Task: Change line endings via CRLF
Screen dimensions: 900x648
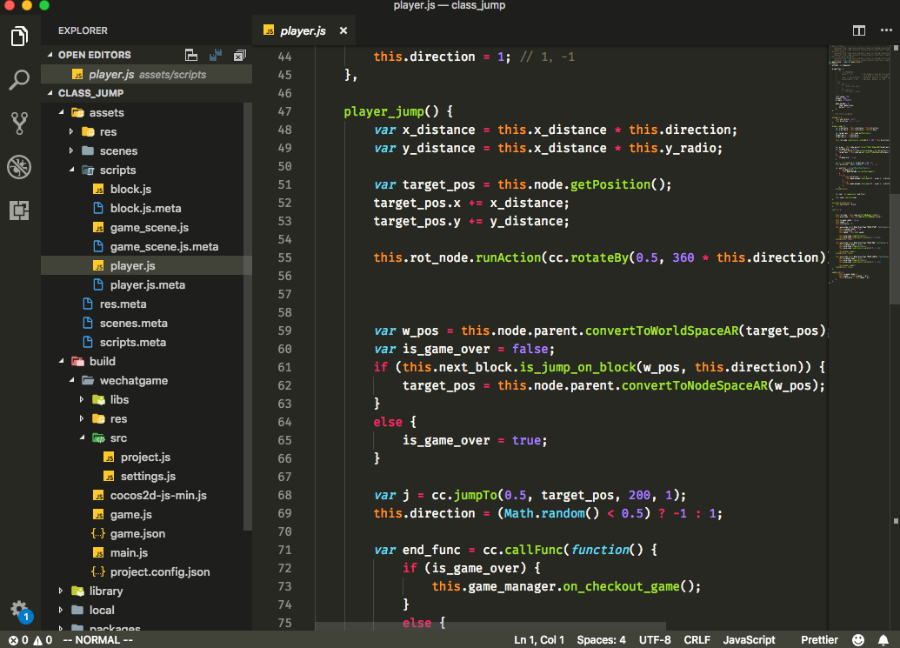Action: pos(697,640)
